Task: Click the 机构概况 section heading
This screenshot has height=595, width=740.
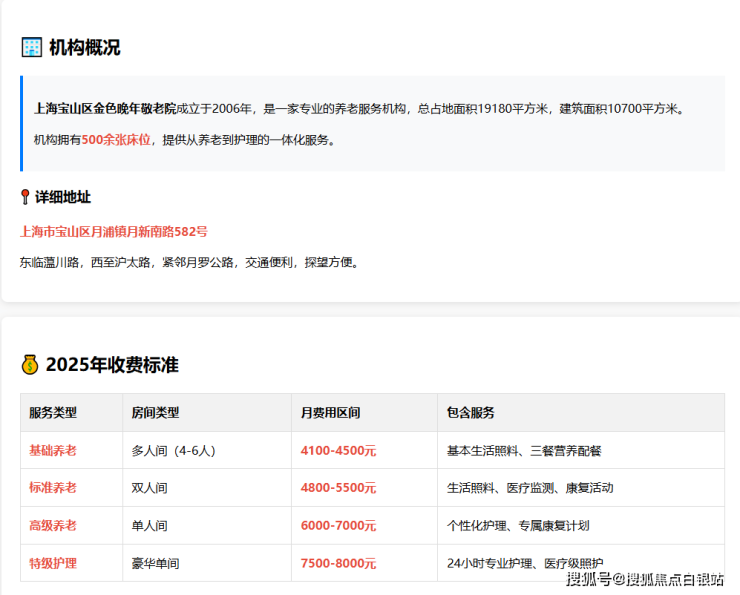Action: point(84,47)
